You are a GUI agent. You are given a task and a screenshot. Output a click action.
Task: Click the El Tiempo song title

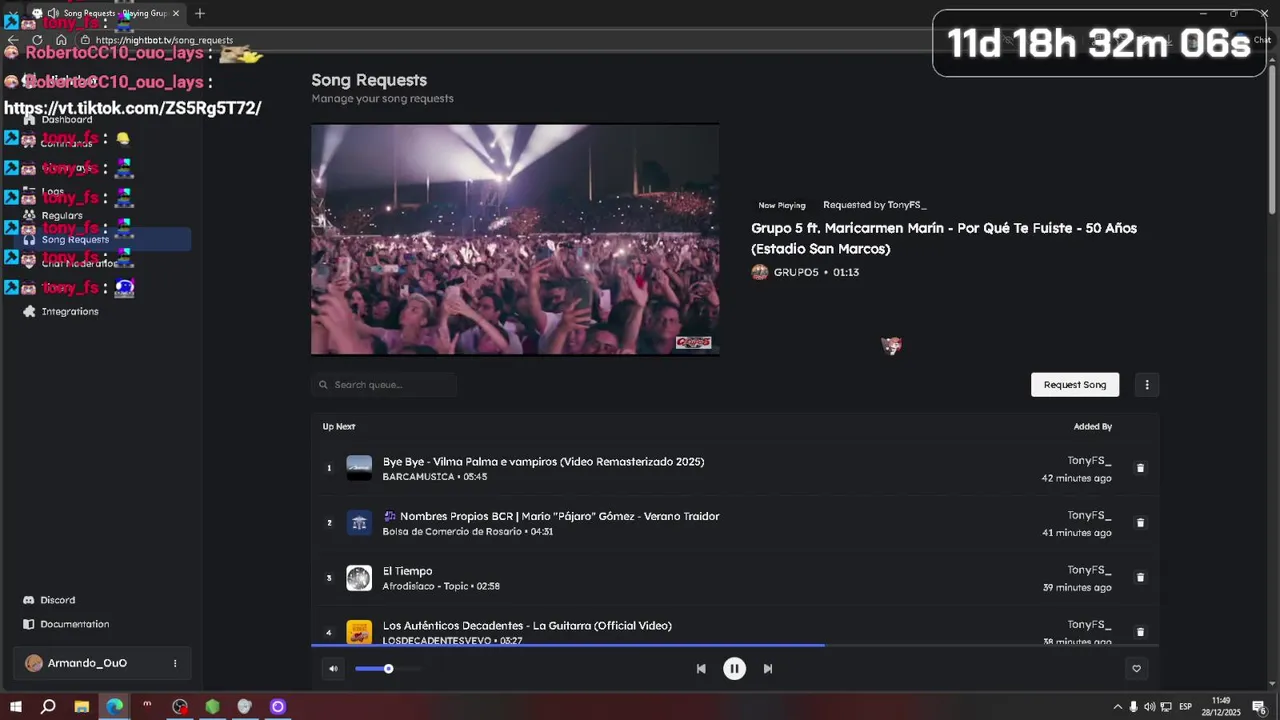coord(407,571)
